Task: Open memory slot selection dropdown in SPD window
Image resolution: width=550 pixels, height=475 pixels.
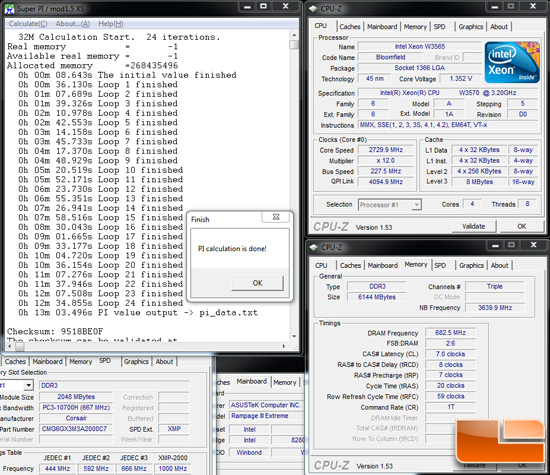Action: click(28, 385)
